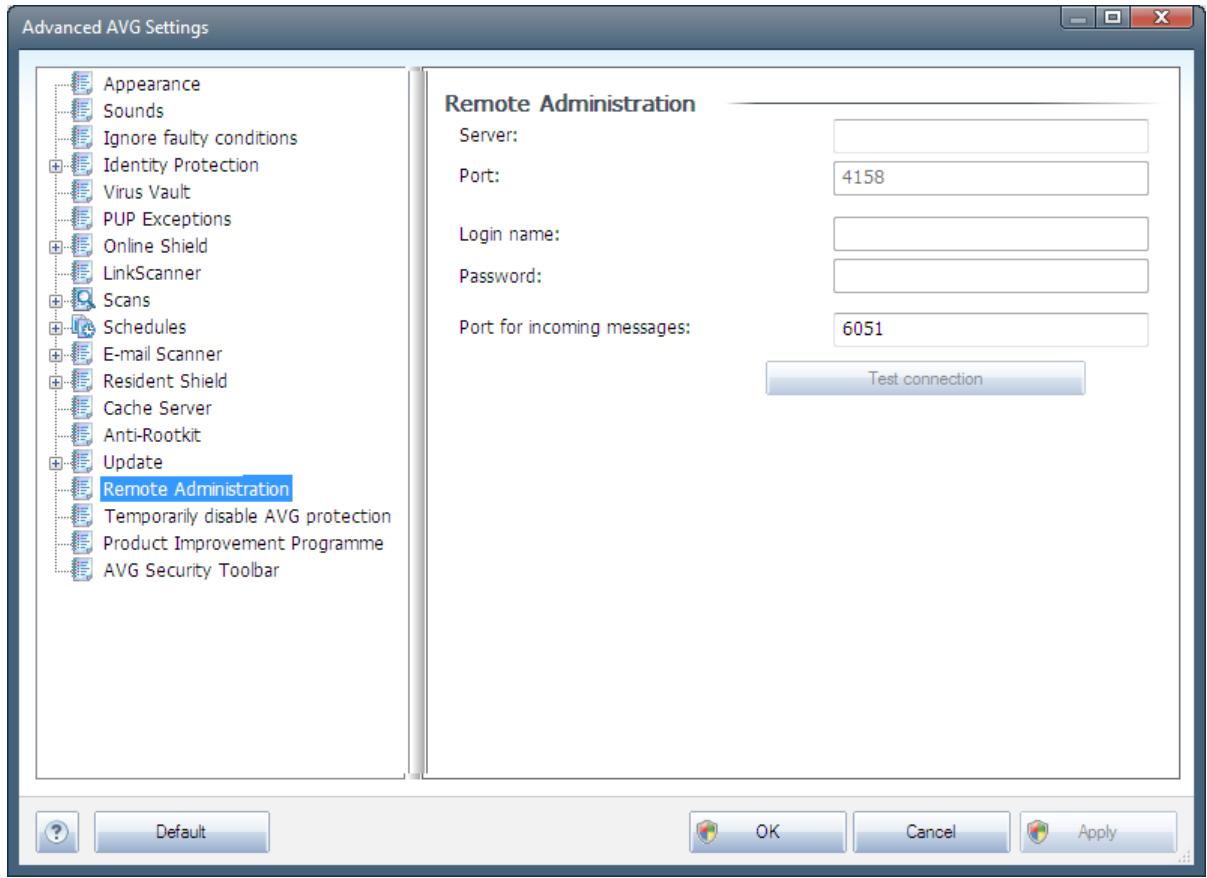Select the Update label
Viewport: 1207px width, 878px height.
[x=133, y=462]
